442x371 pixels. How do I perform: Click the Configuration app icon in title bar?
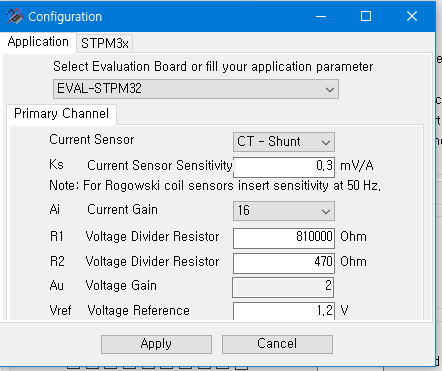click(x=15, y=16)
